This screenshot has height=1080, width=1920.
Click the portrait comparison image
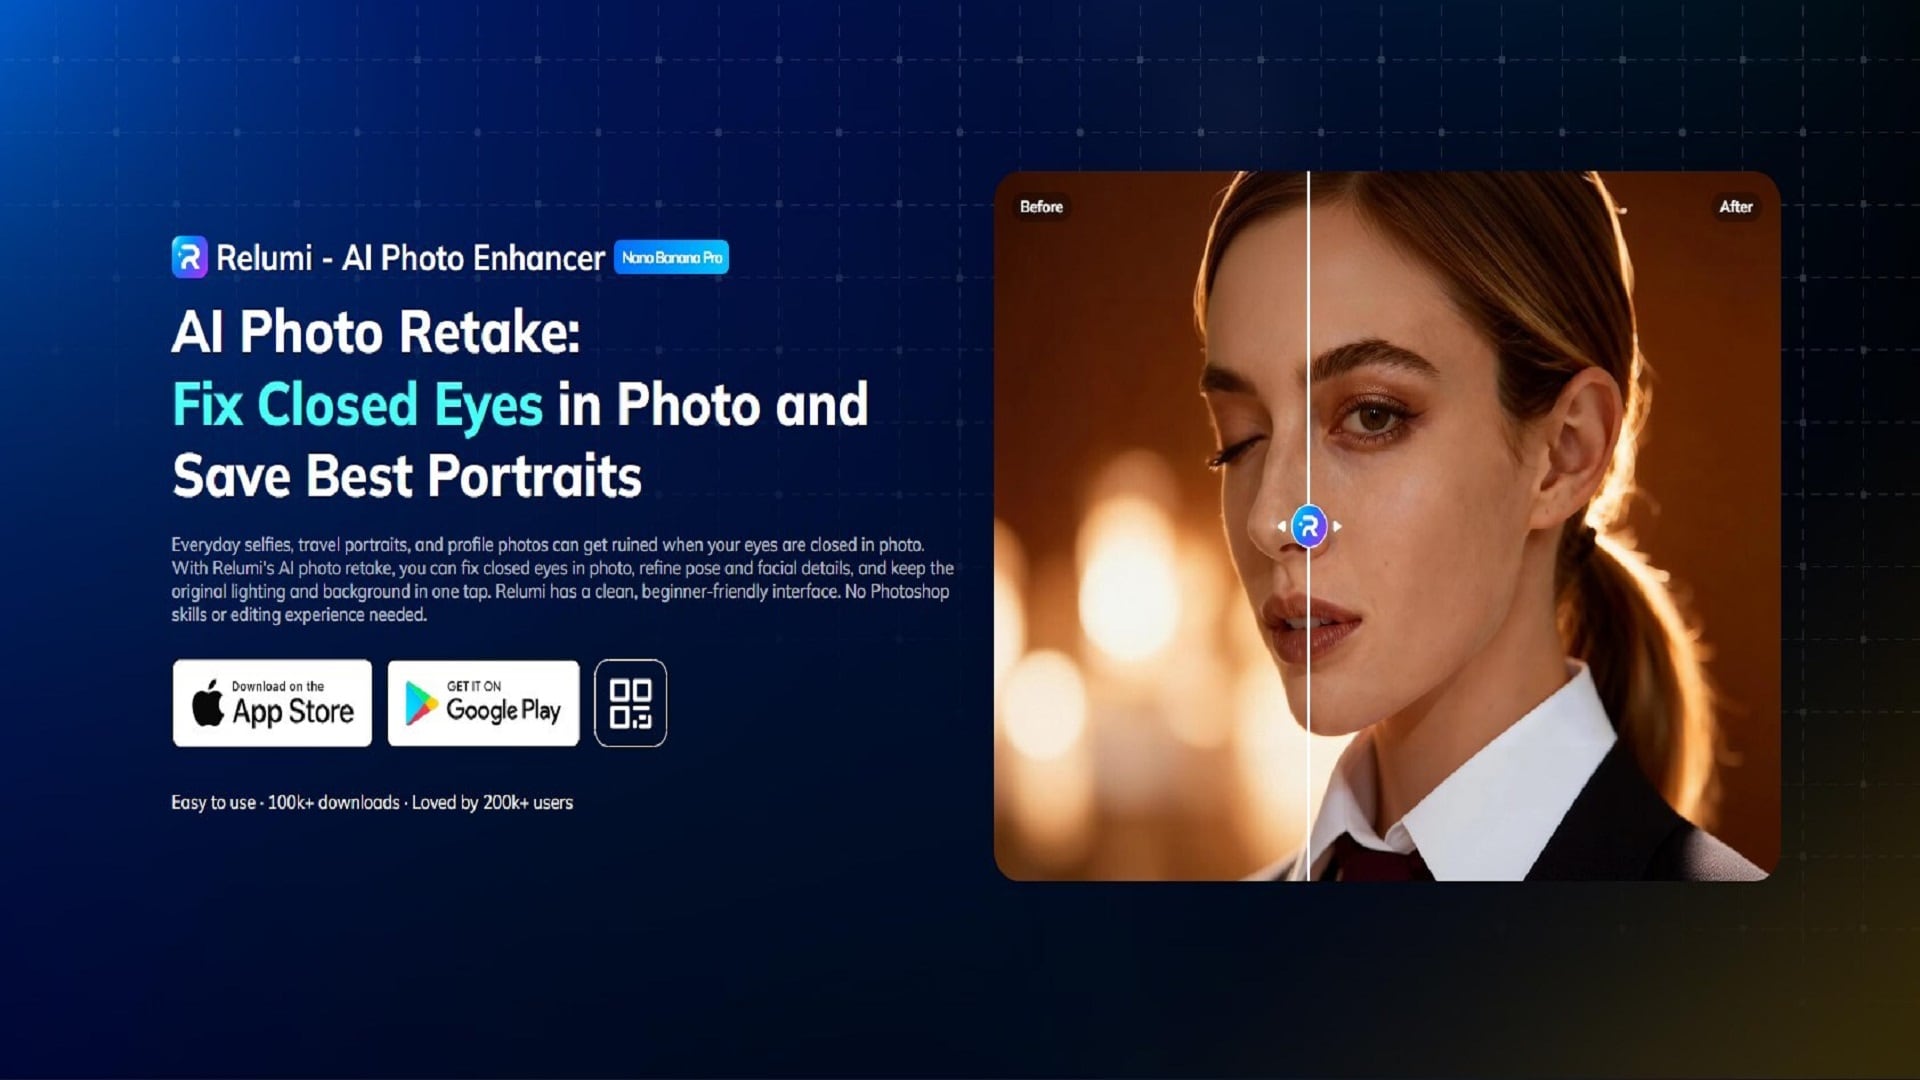[x=1387, y=526]
